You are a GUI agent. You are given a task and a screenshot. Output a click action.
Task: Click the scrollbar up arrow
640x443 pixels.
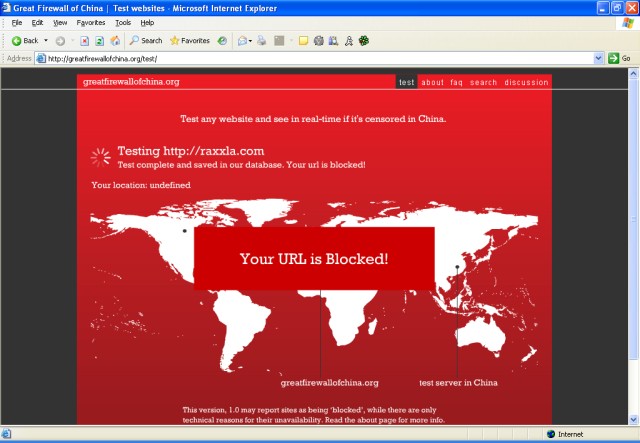[633, 74]
